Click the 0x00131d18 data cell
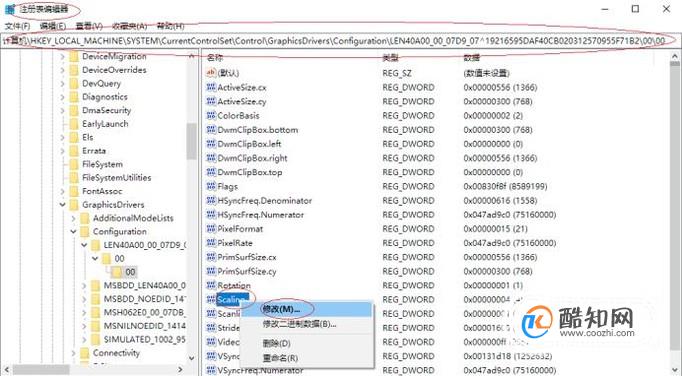The image size is (682, 376). (x=508, y=356)
